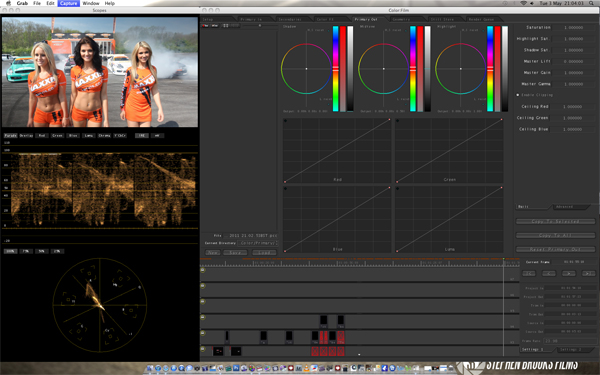Screen dimensions: 600x375
Task: Click the Reset Primary Out button
Action: 555,249
